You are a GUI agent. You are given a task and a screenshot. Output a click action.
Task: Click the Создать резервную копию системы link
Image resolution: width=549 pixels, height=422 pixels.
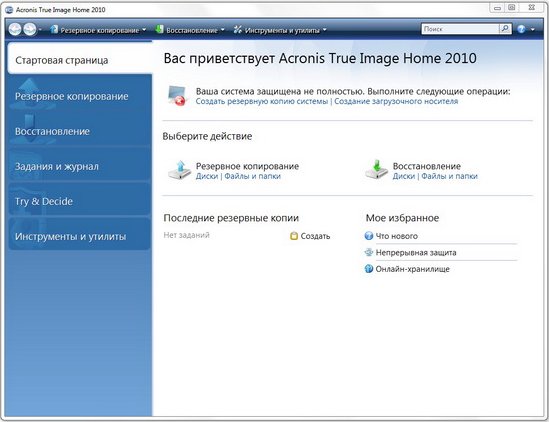pos(262,102)
